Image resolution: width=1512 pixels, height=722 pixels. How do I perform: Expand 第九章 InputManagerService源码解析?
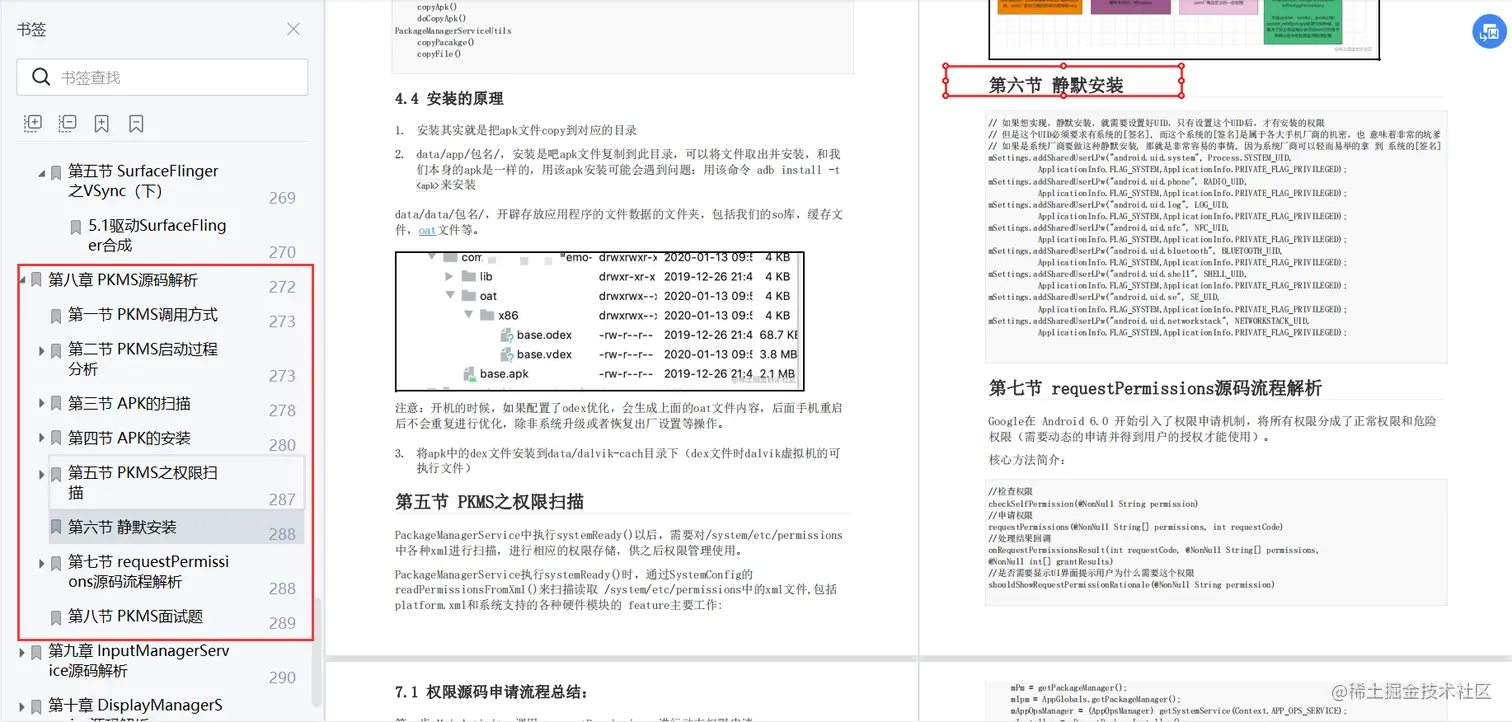point(20,651)
